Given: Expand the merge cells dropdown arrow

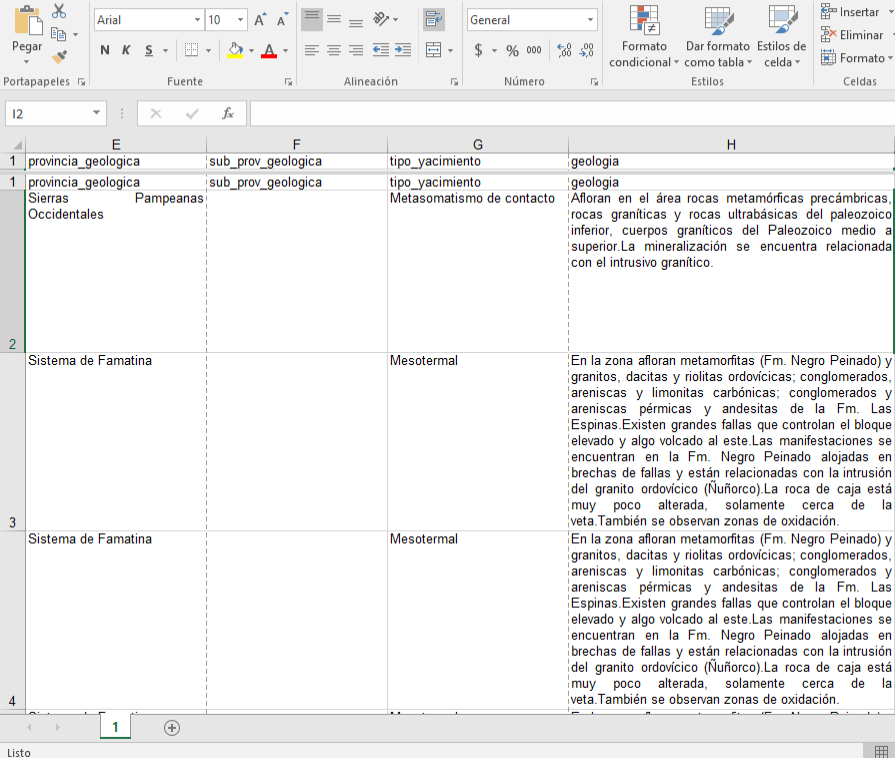Looking at the screenshot, I should [450, 50].
